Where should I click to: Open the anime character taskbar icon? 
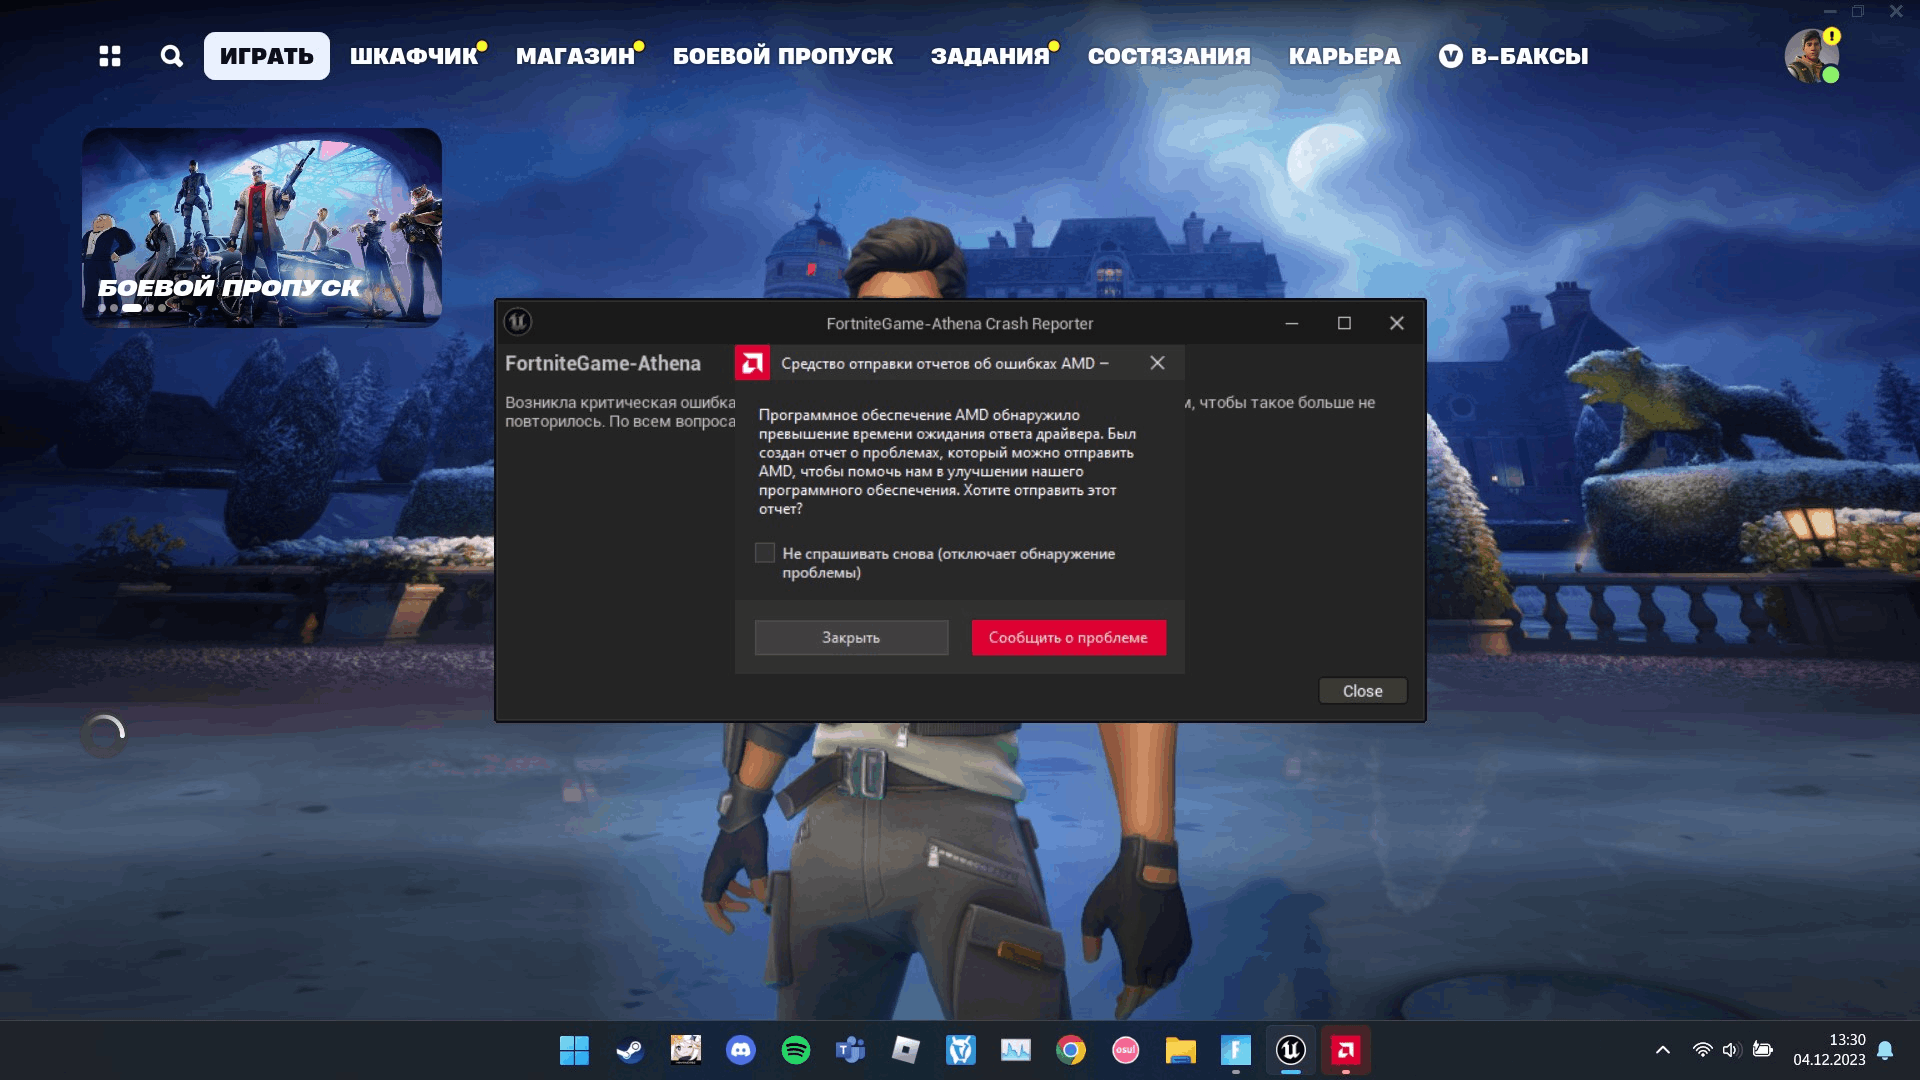pyautogui.click(x=685, y=1050)
